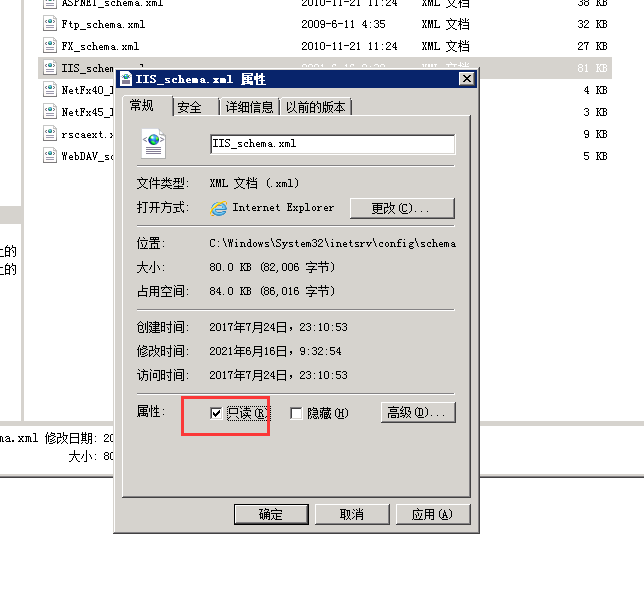Click the large XML file icon in dialog

click(x=153, y=143)
